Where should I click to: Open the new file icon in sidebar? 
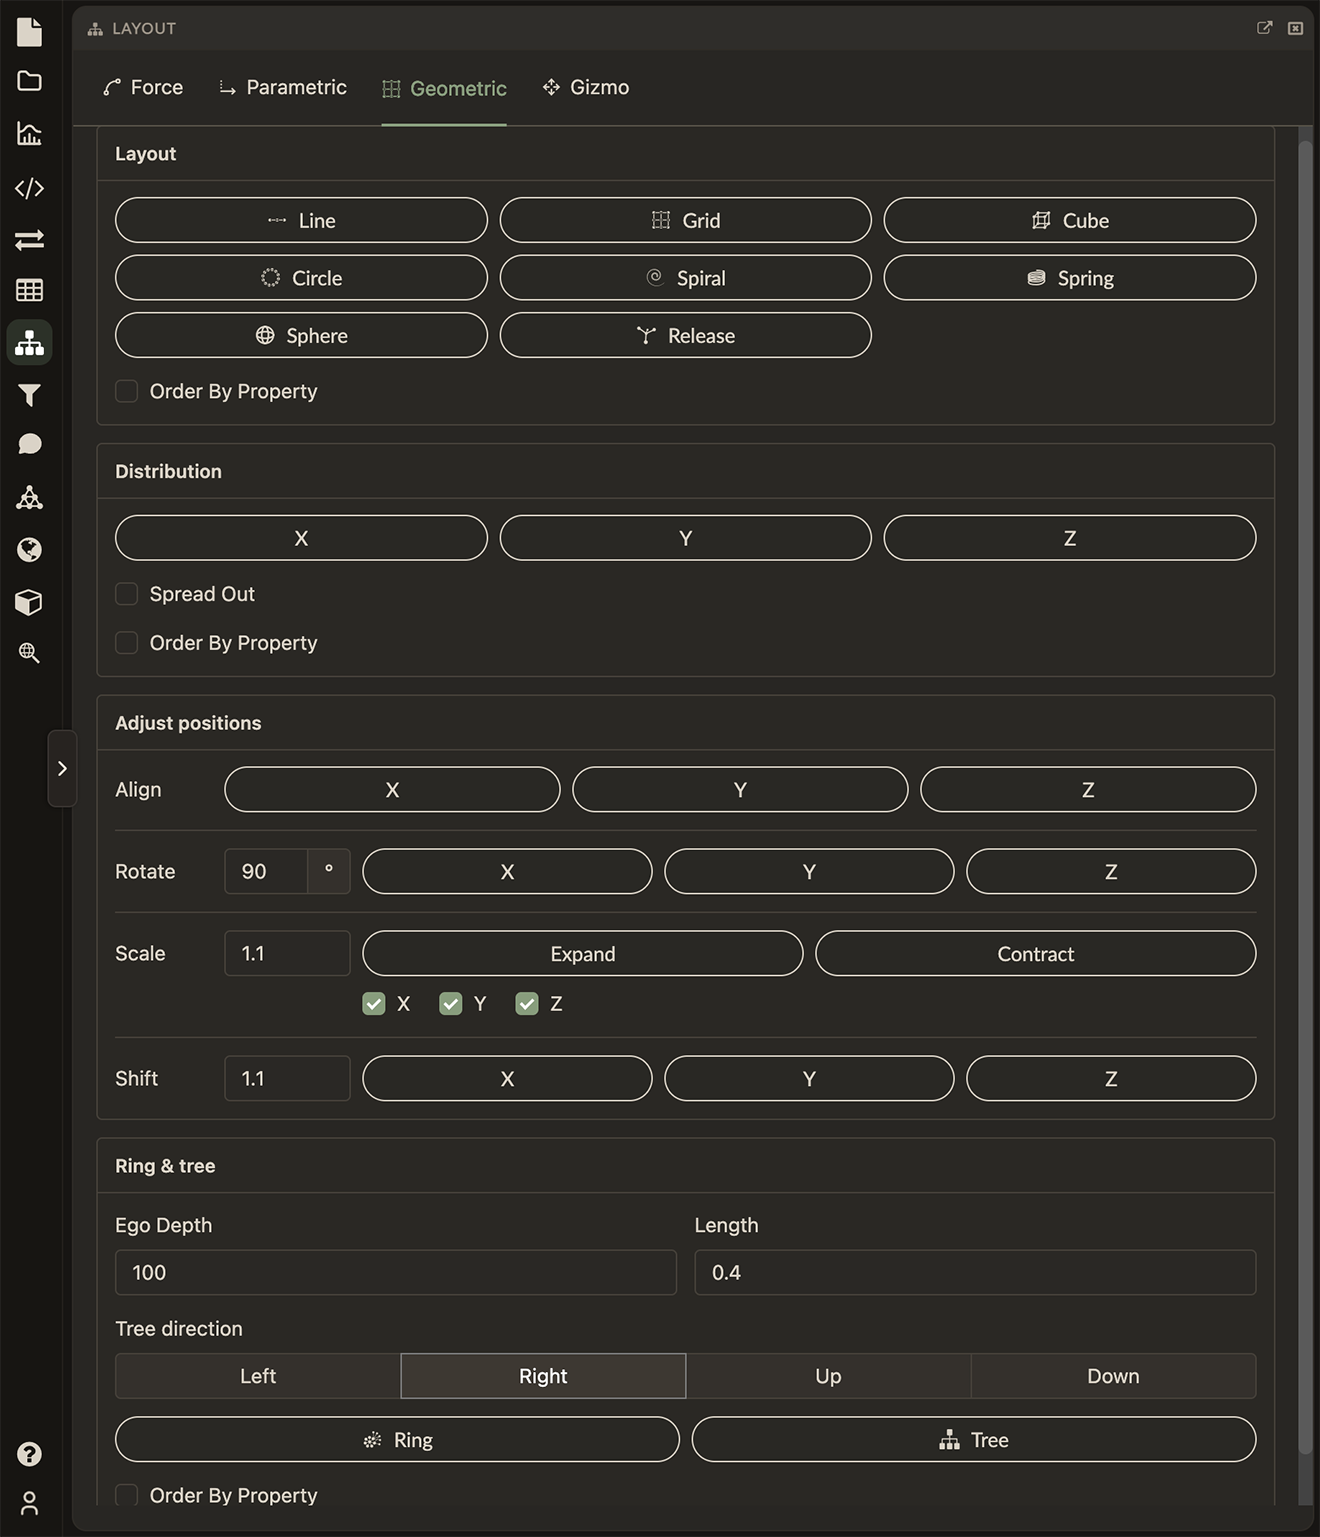[30, 31]
